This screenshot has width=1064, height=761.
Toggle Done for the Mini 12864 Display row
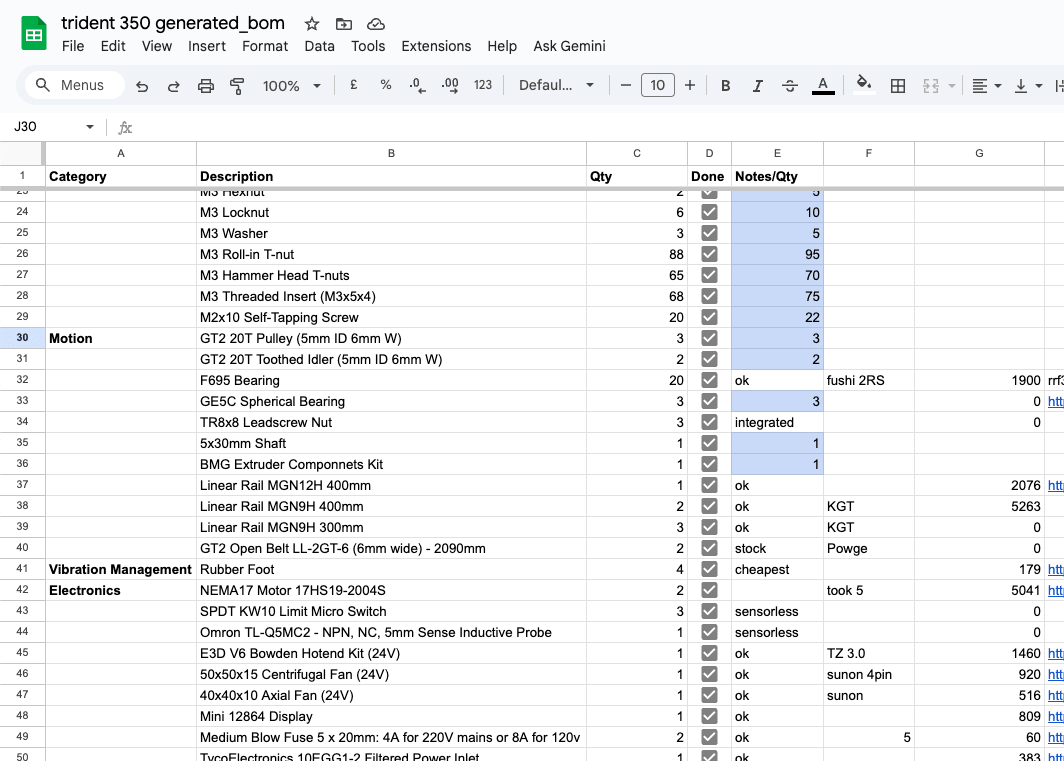pyautogui.click(x=709, y=716)
